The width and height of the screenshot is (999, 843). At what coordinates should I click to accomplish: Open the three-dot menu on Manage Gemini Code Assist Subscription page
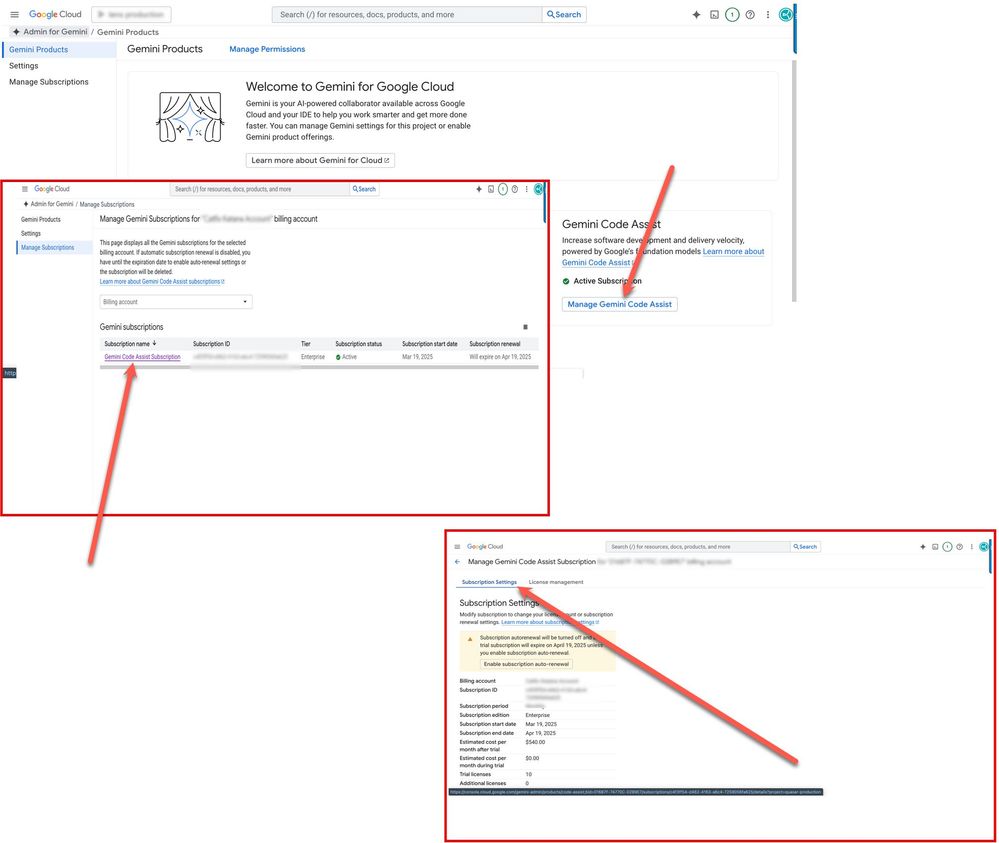[971, 547]
